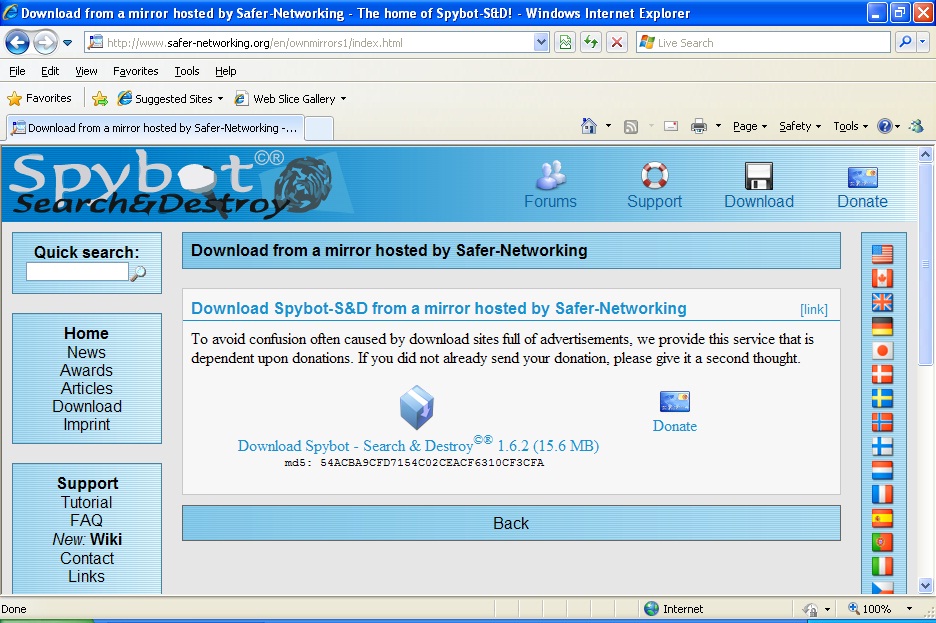Open the Safety command bar menu
This screenshot has width=936, height=623.
tap(800, 126)
